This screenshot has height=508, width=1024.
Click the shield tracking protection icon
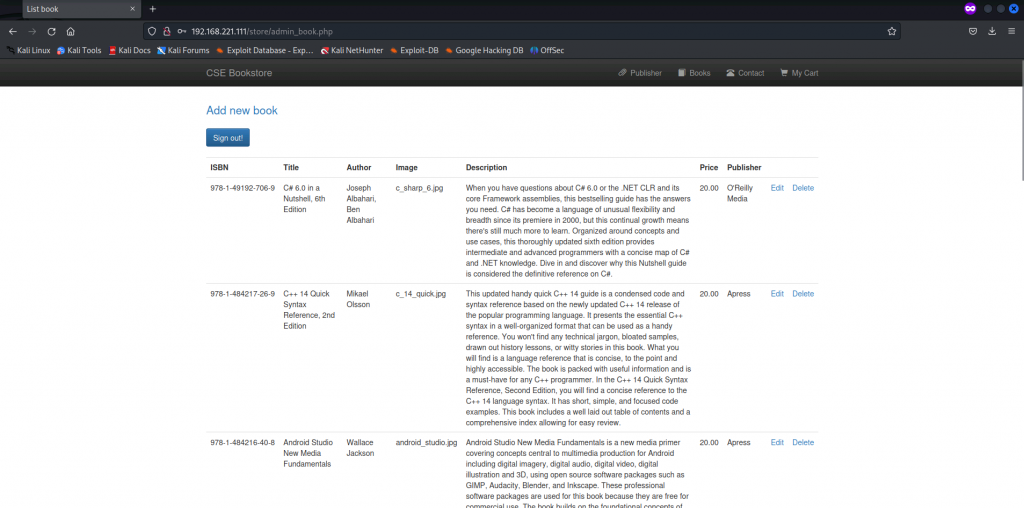coord(152,31)
